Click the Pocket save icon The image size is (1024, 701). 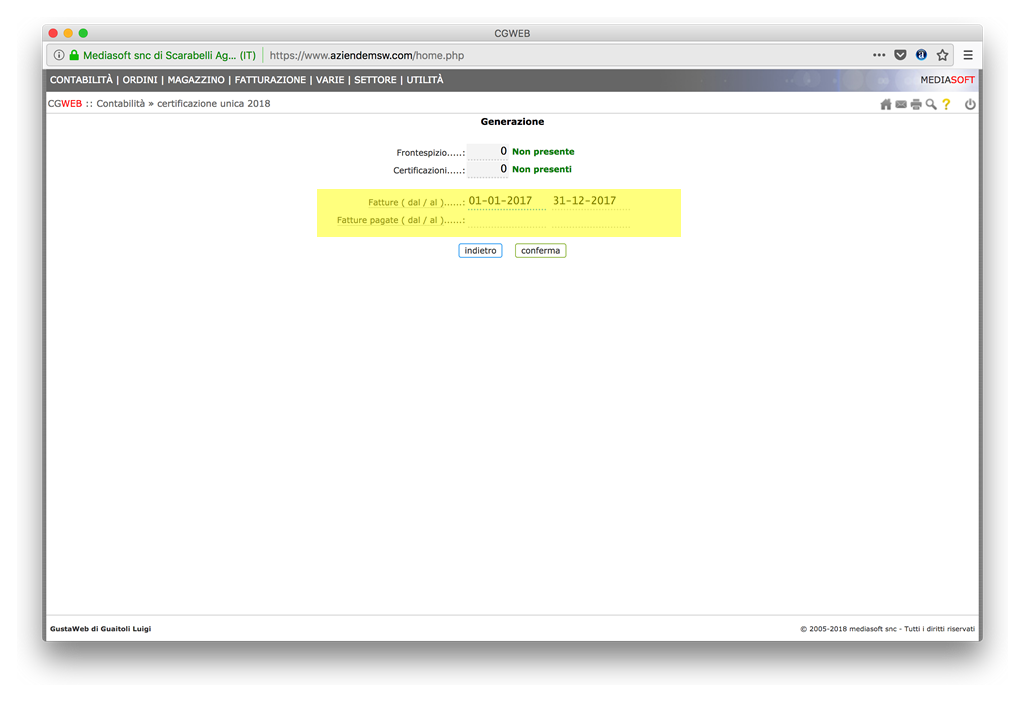point(900,55)
